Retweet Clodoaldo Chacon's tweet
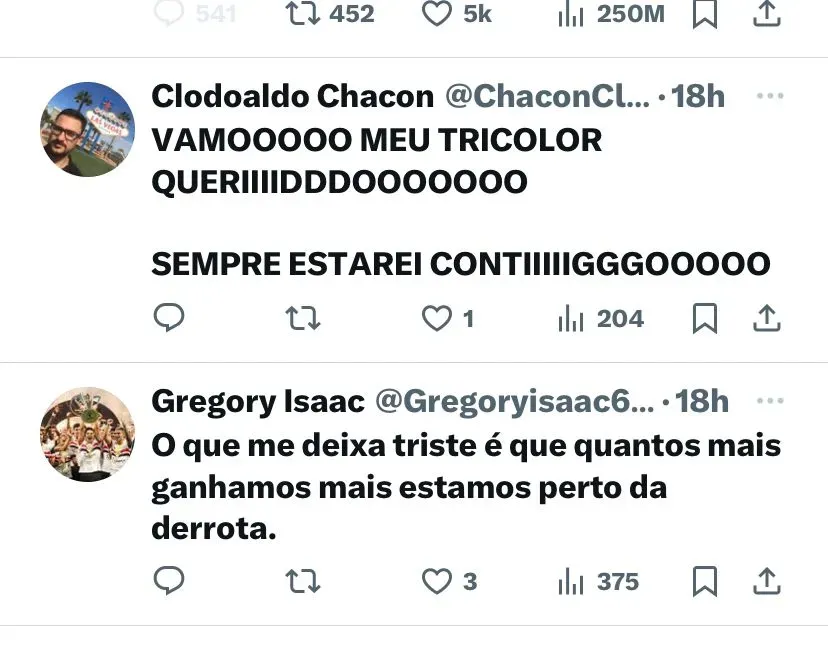Screen dimensions: 828x650 click(x=303, y=318)
